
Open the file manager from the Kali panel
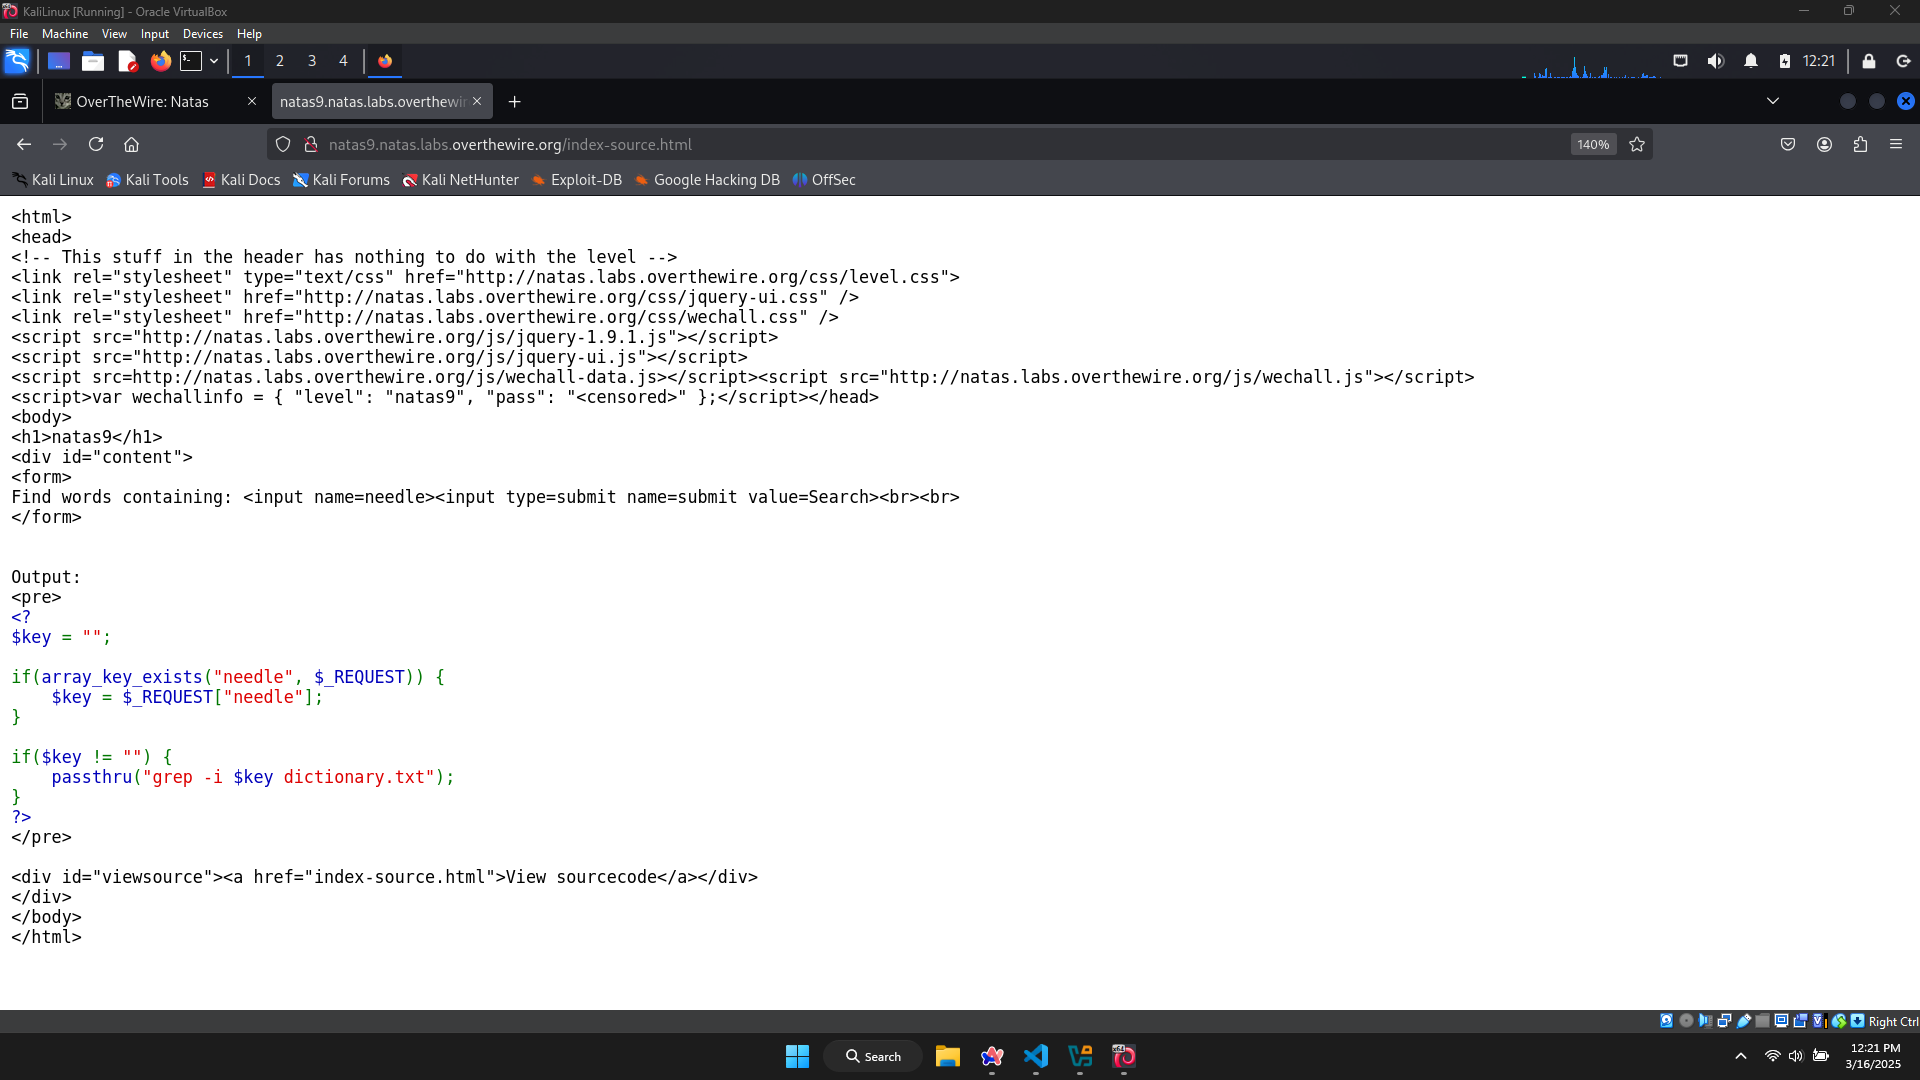click(93, 61)
